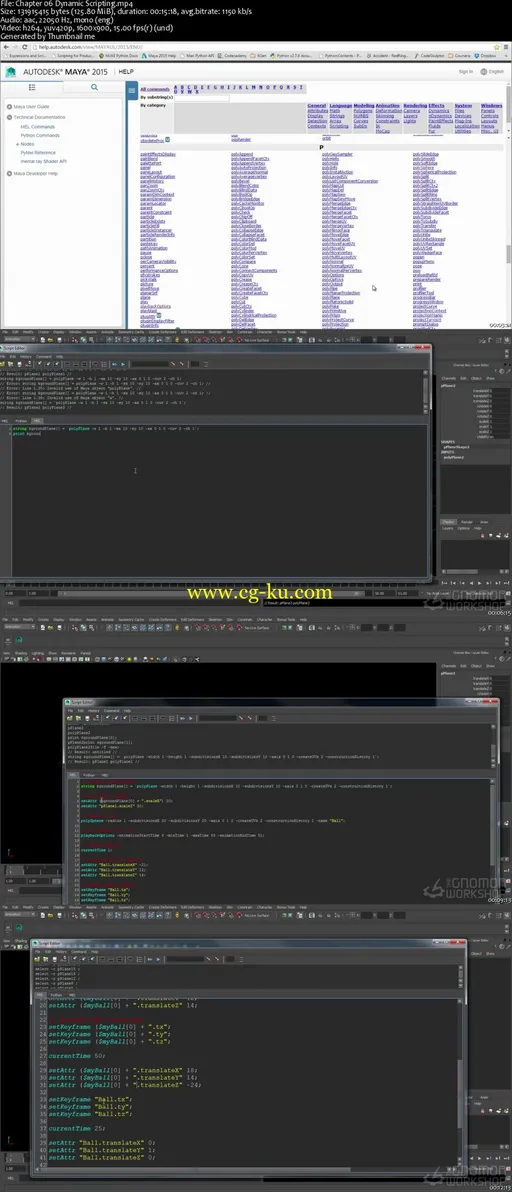Place cursor on 'currentTime 25;' code line

[78, 1128]
